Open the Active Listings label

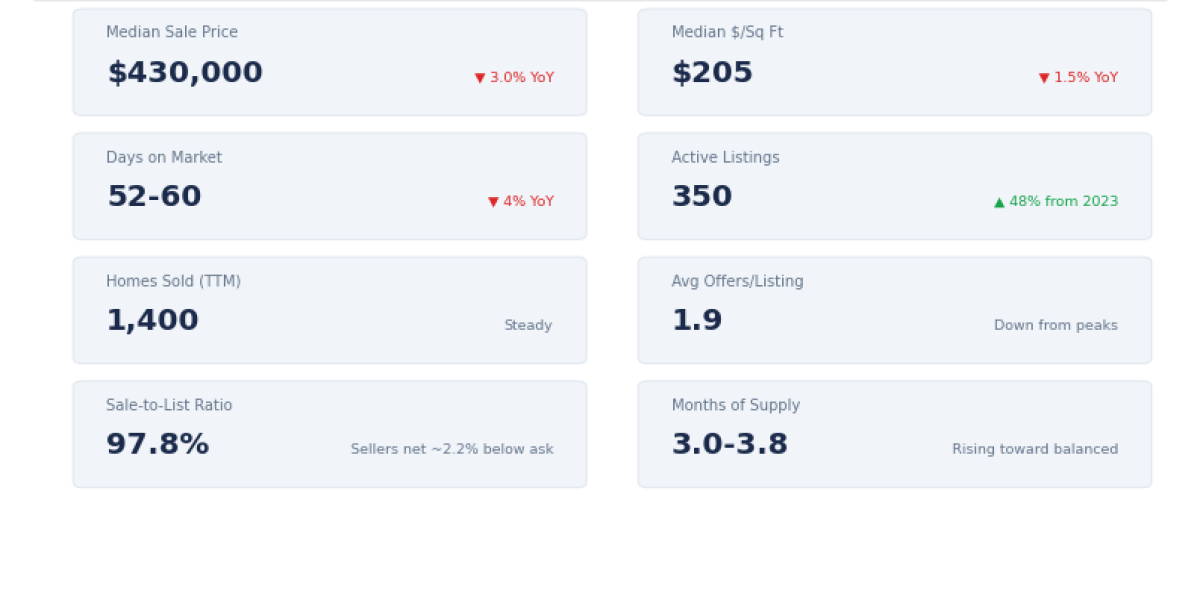725,158
